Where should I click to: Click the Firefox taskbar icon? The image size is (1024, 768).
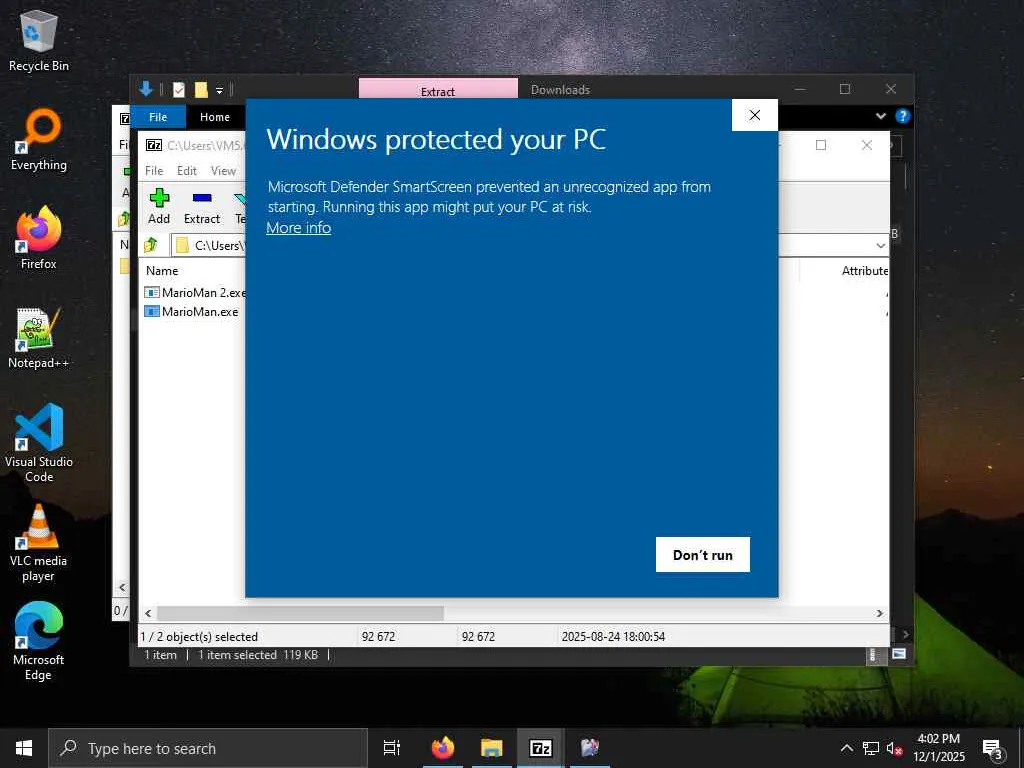point(443,748)
